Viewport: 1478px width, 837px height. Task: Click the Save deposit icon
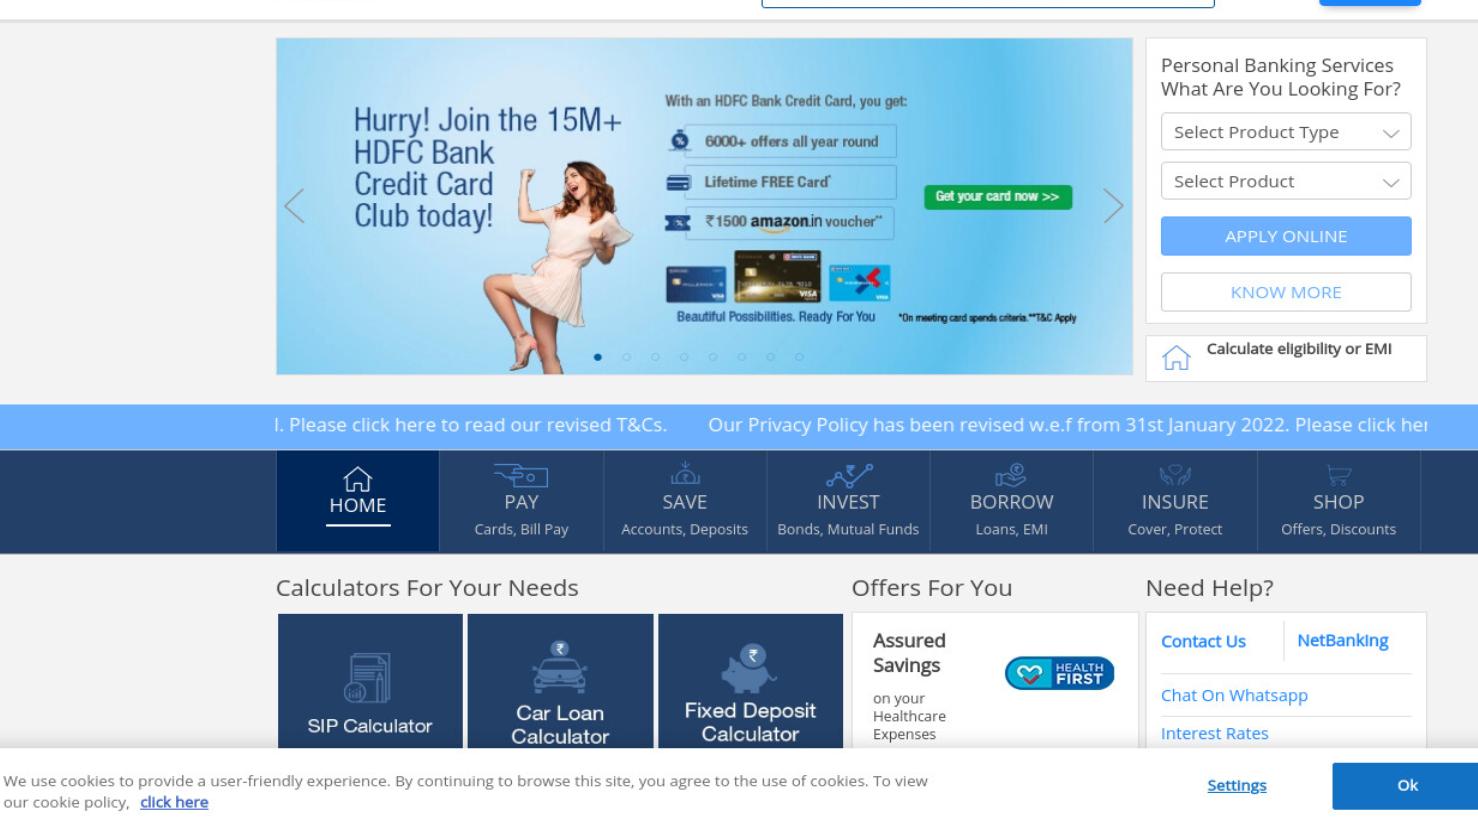[684, 474]
